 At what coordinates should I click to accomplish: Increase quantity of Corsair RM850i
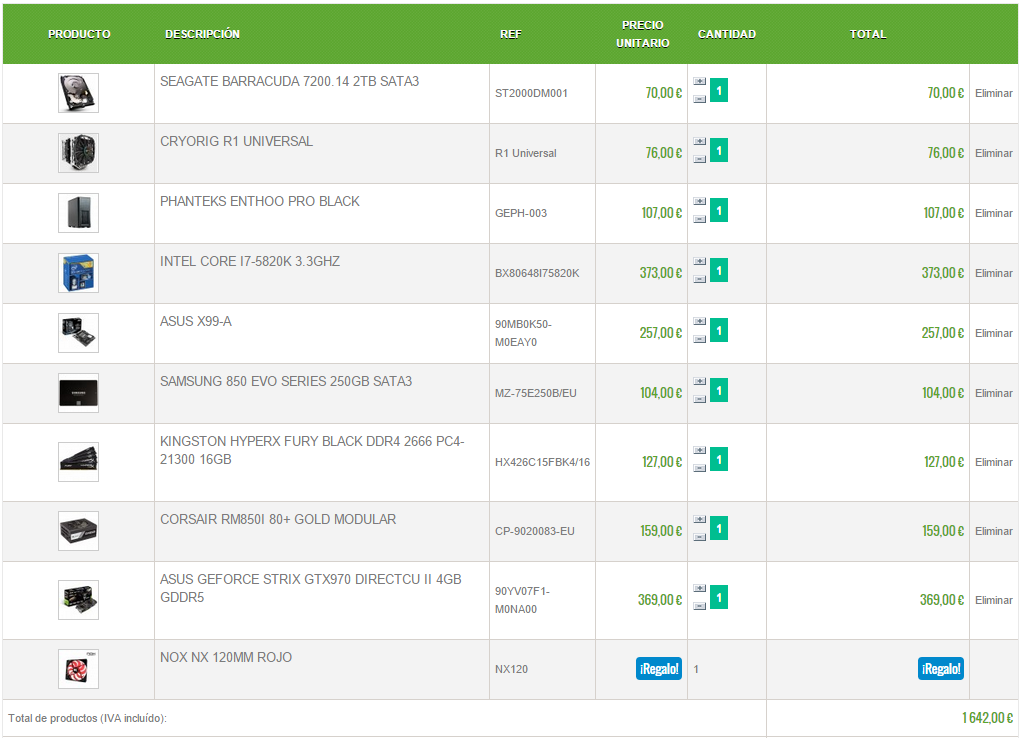point(699,520)
